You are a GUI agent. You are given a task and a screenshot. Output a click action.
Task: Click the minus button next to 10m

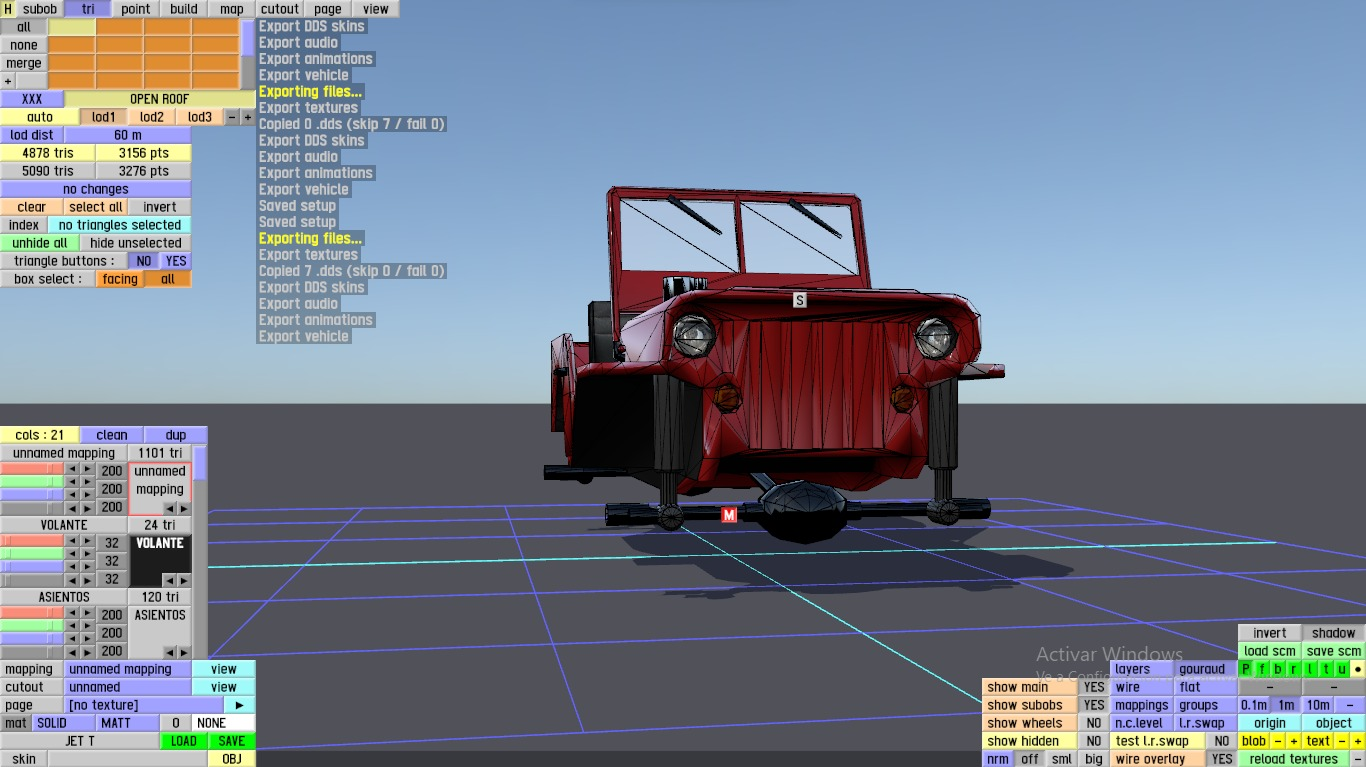click(x=1350, y=705)
